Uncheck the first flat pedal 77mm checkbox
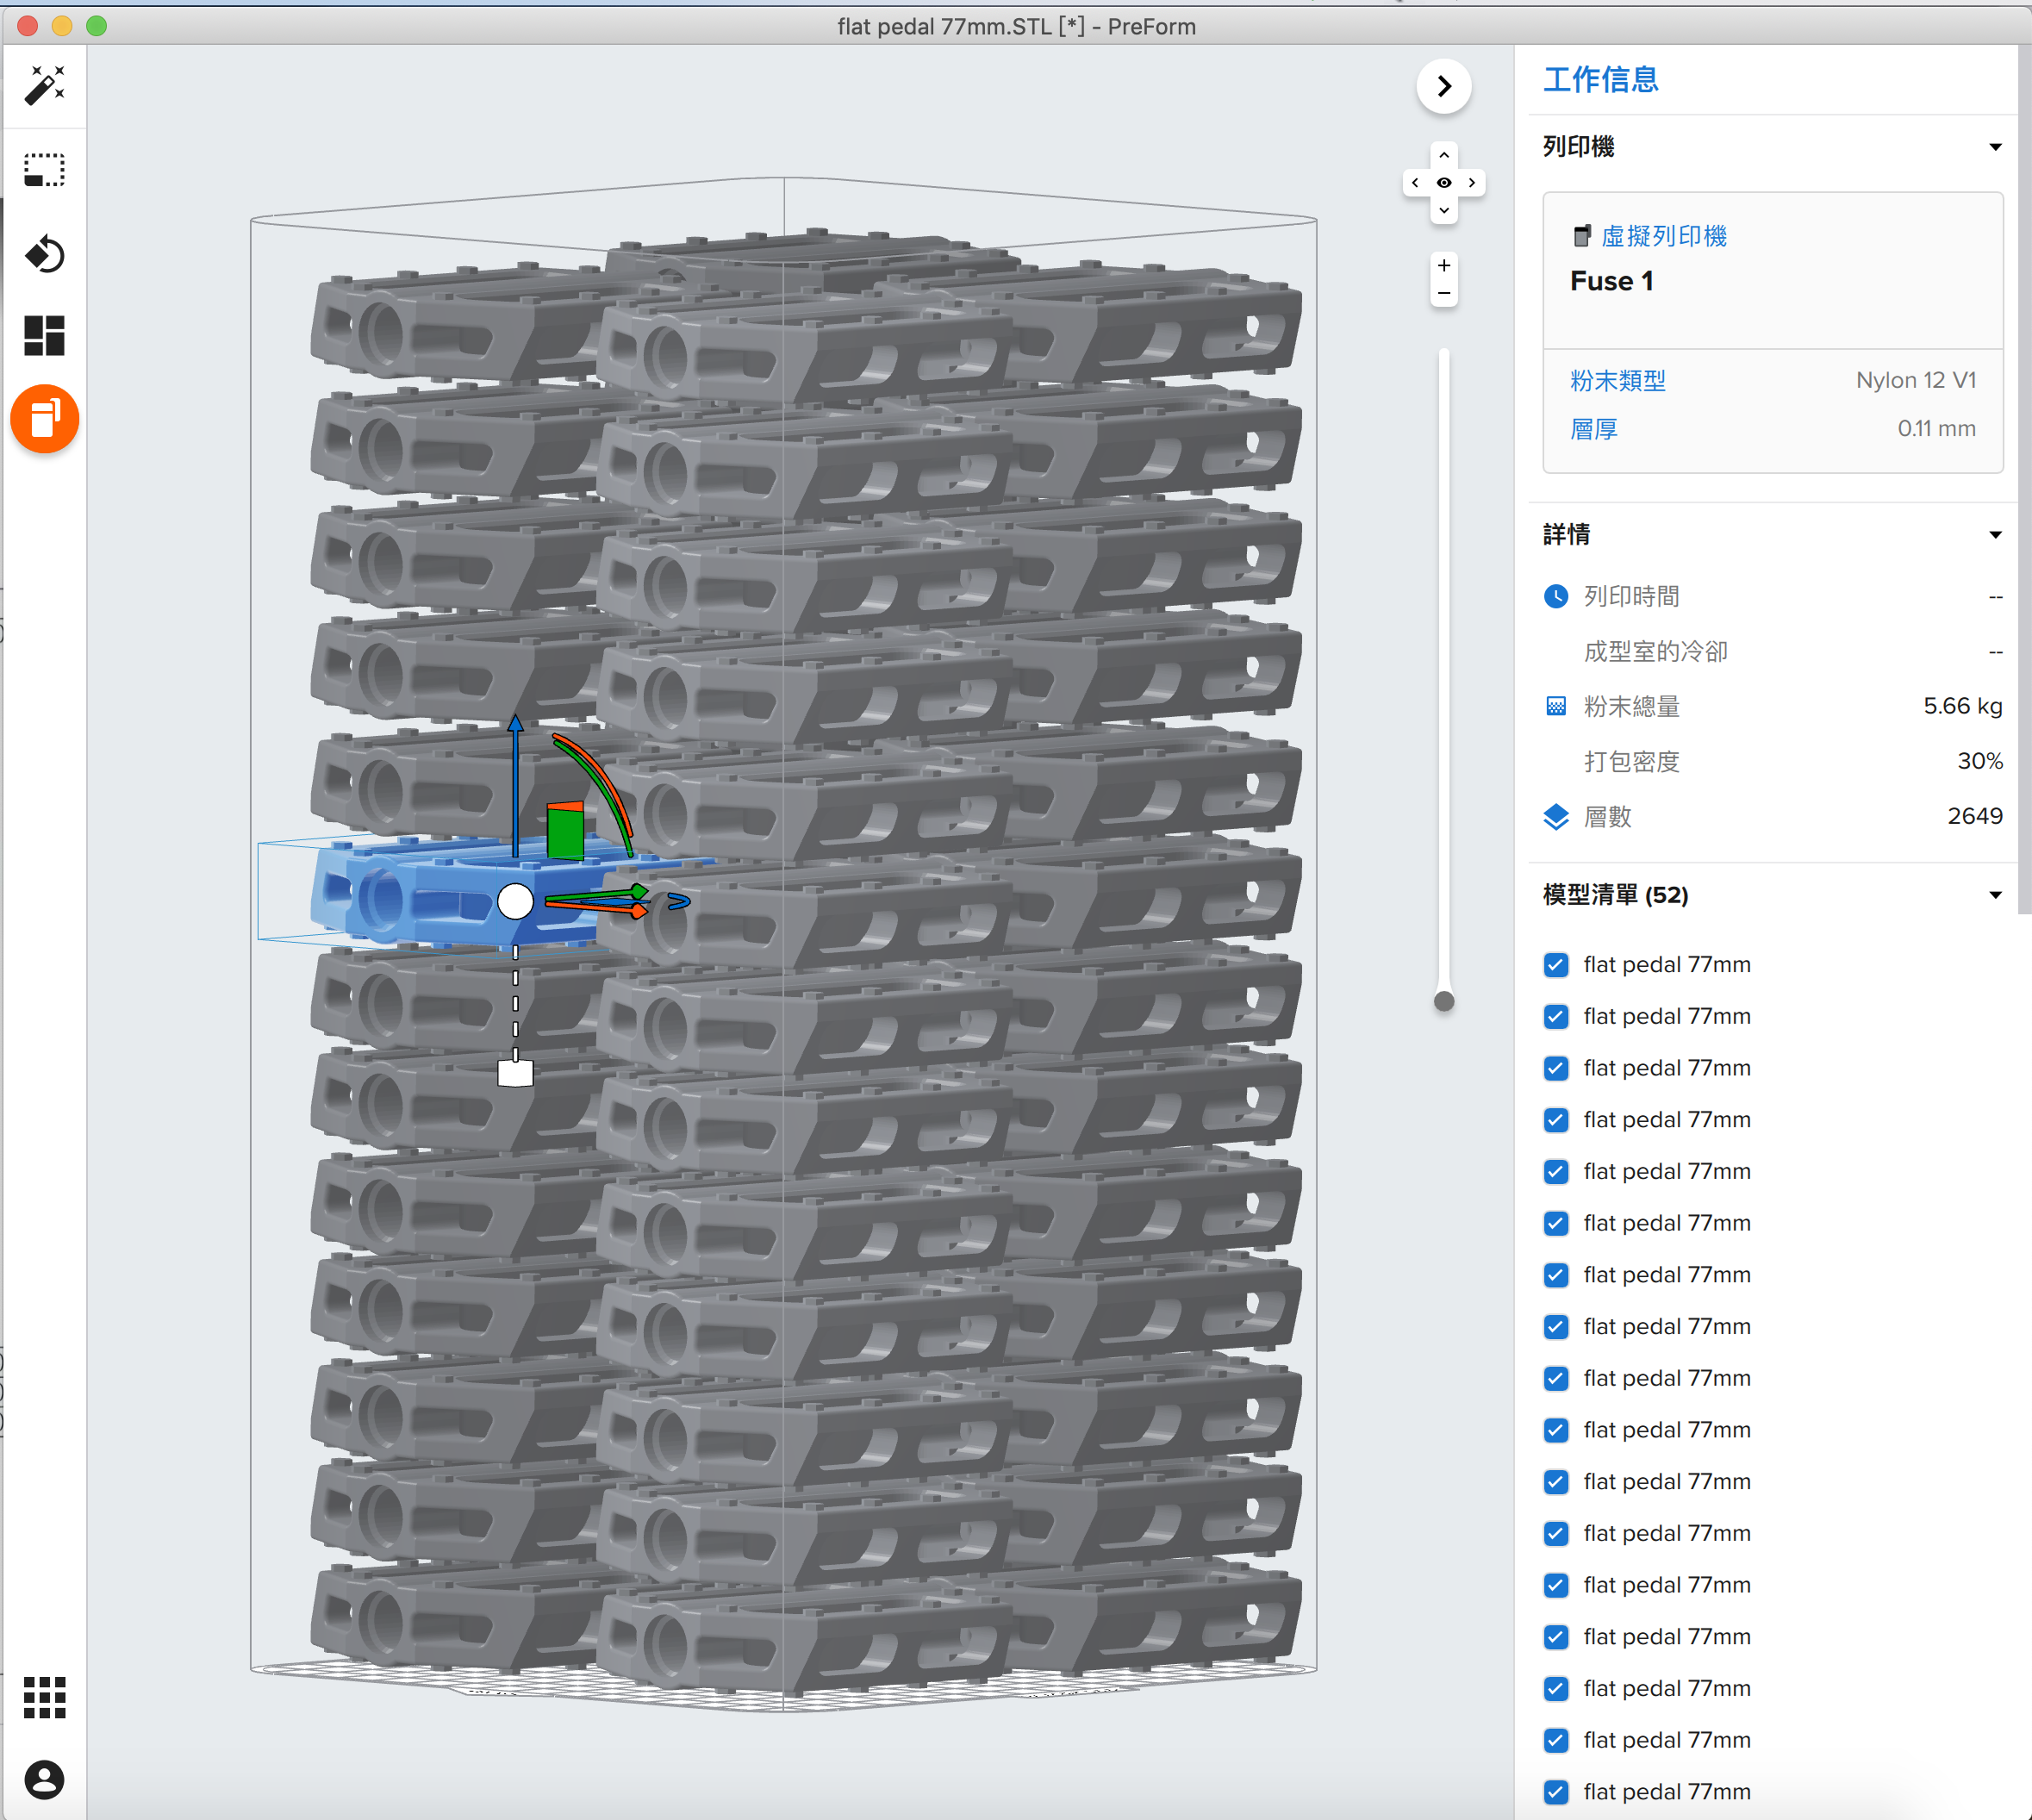 (x=1556, y=965)
